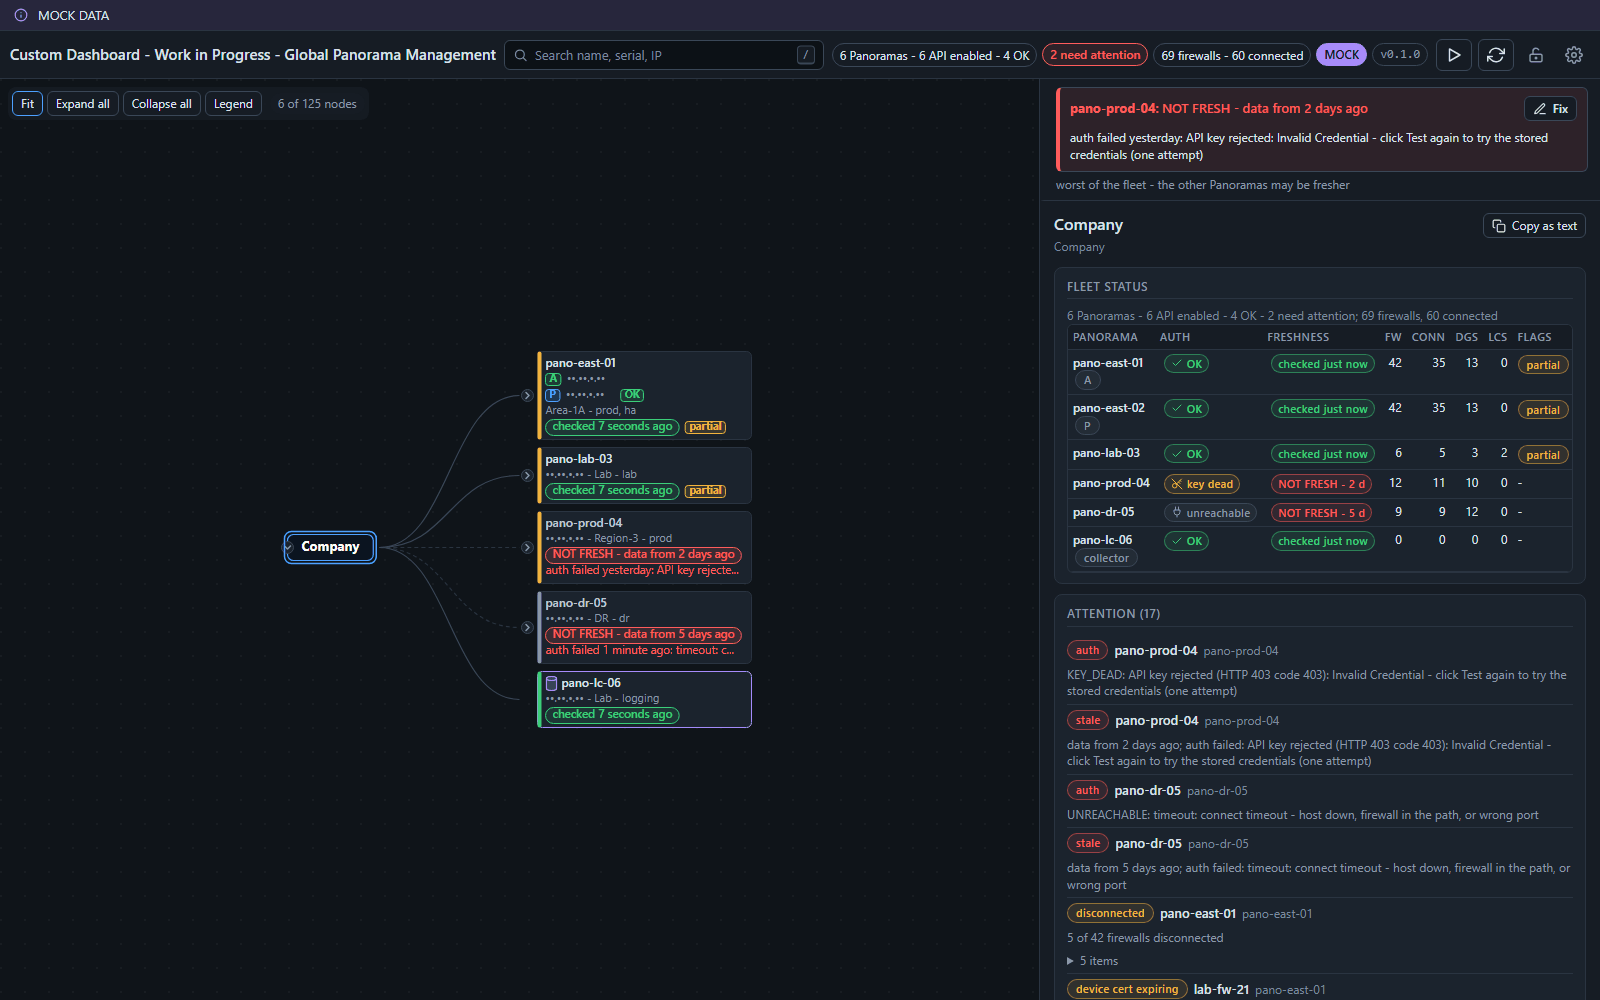This screenshot has width=1600, height=1000.
Task: Click the v0.1.0 version badge
Action: click(1400, 55)
